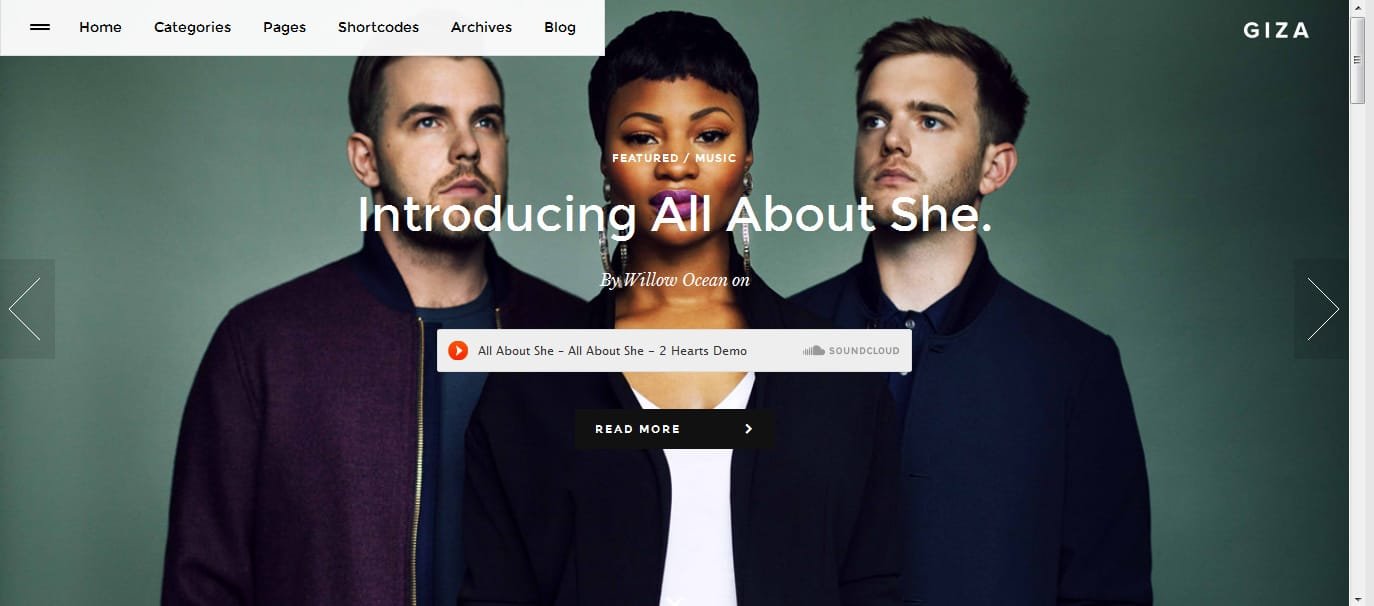Open the MUSIC category link

pyautogui.click(x=714, y=158)
